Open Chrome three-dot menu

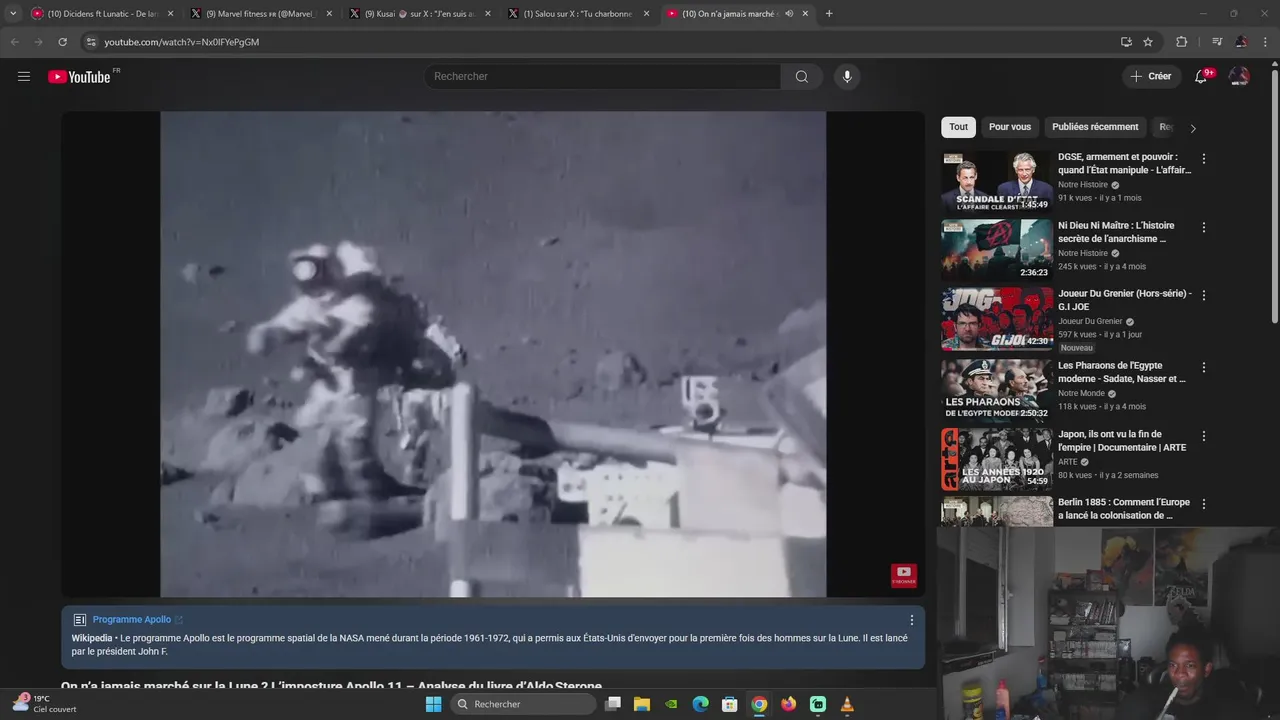point(1266,42)
